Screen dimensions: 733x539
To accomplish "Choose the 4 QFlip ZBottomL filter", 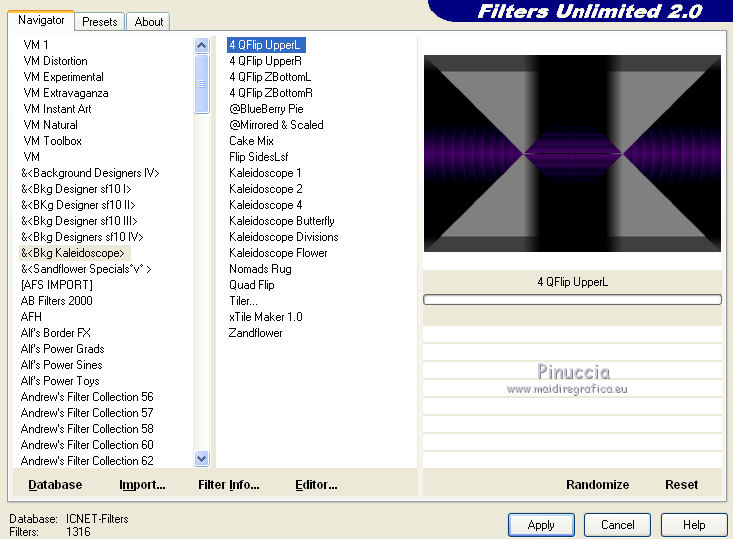I will (270, 77).
